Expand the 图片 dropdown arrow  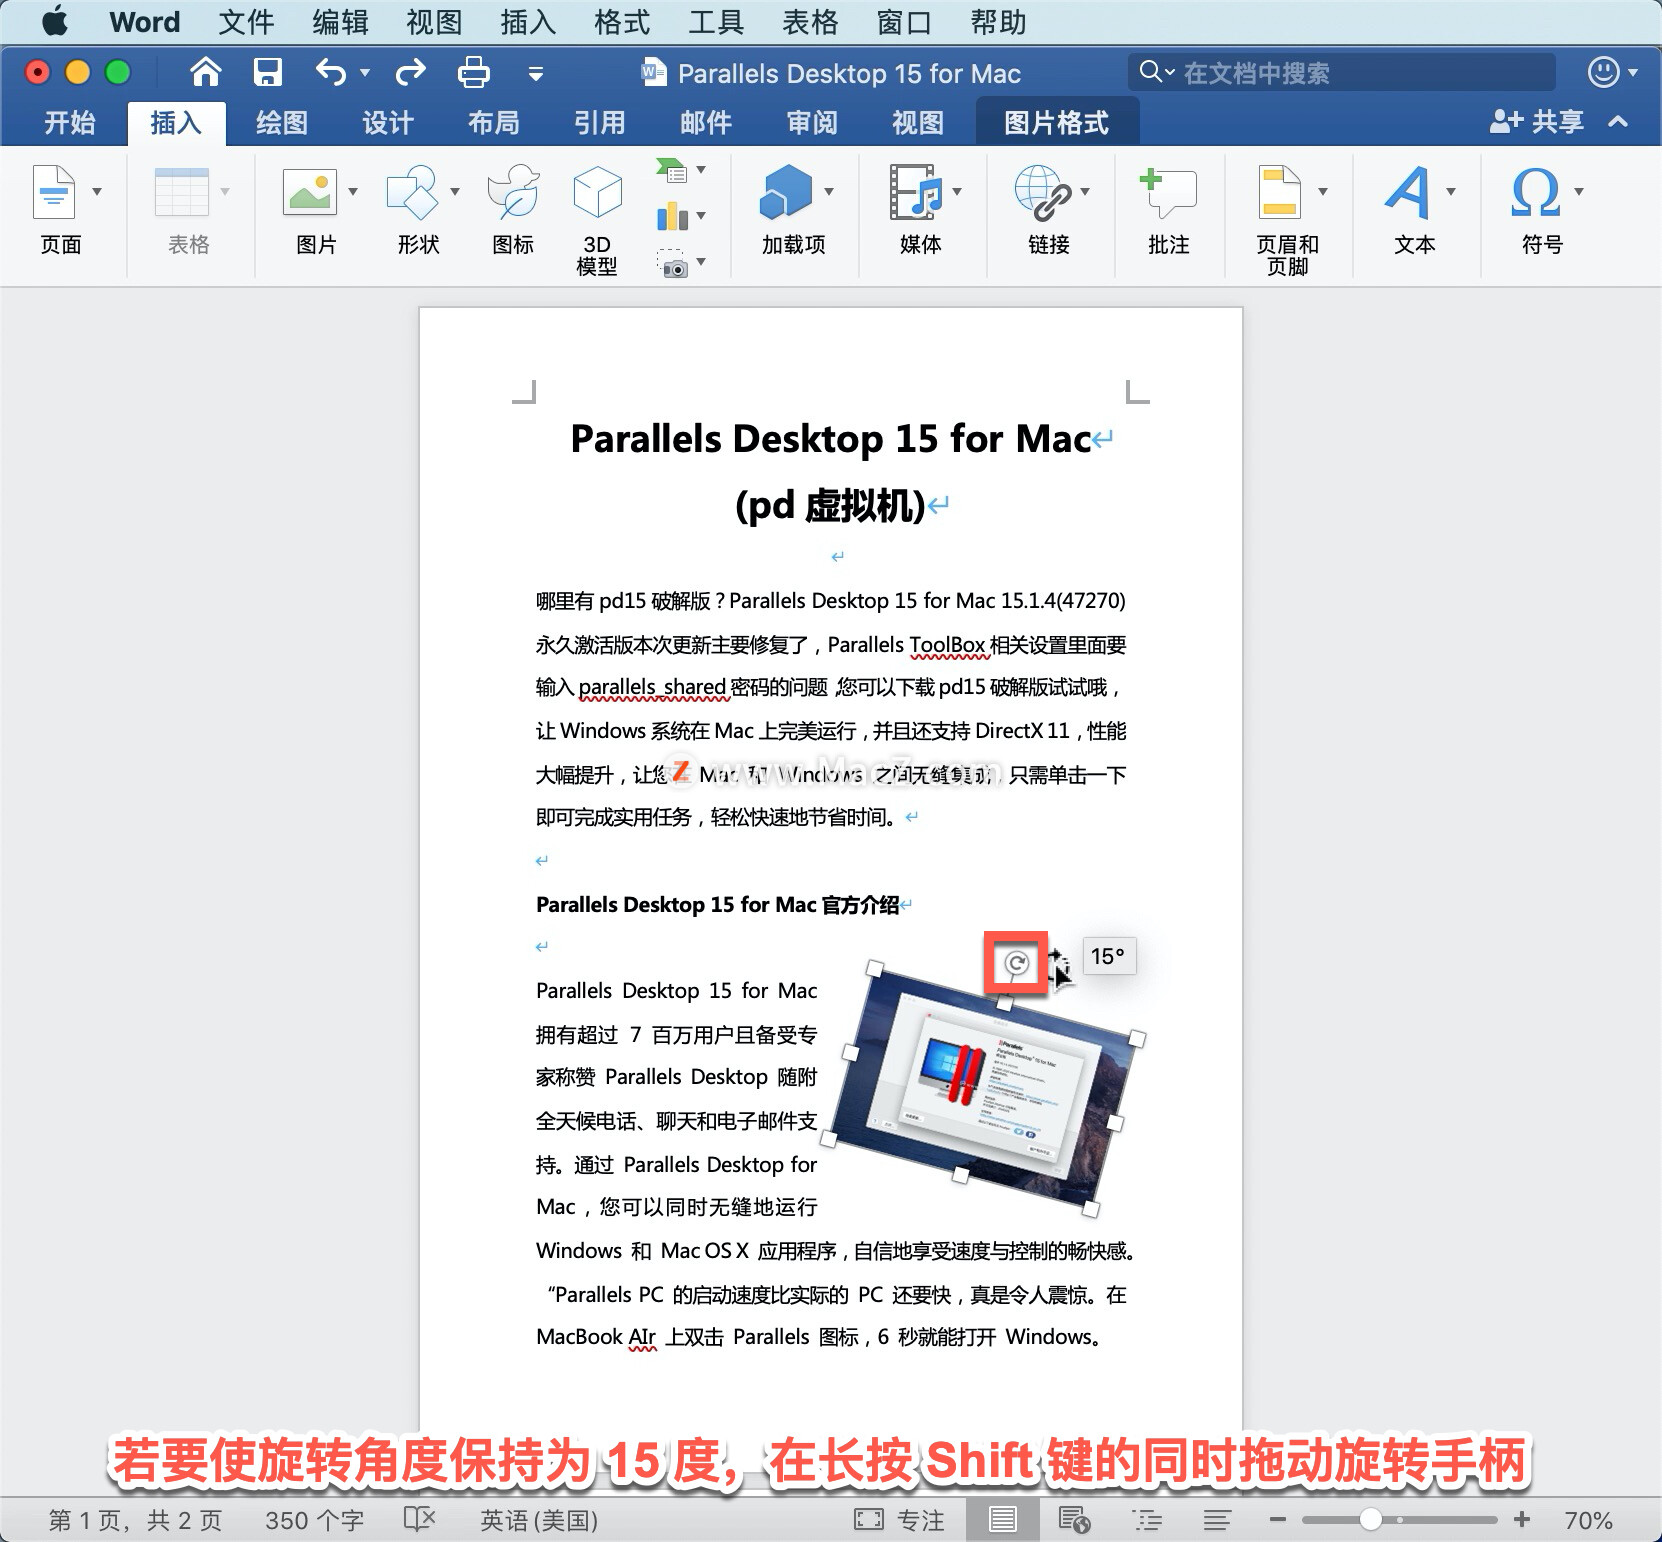coord(353,191)
